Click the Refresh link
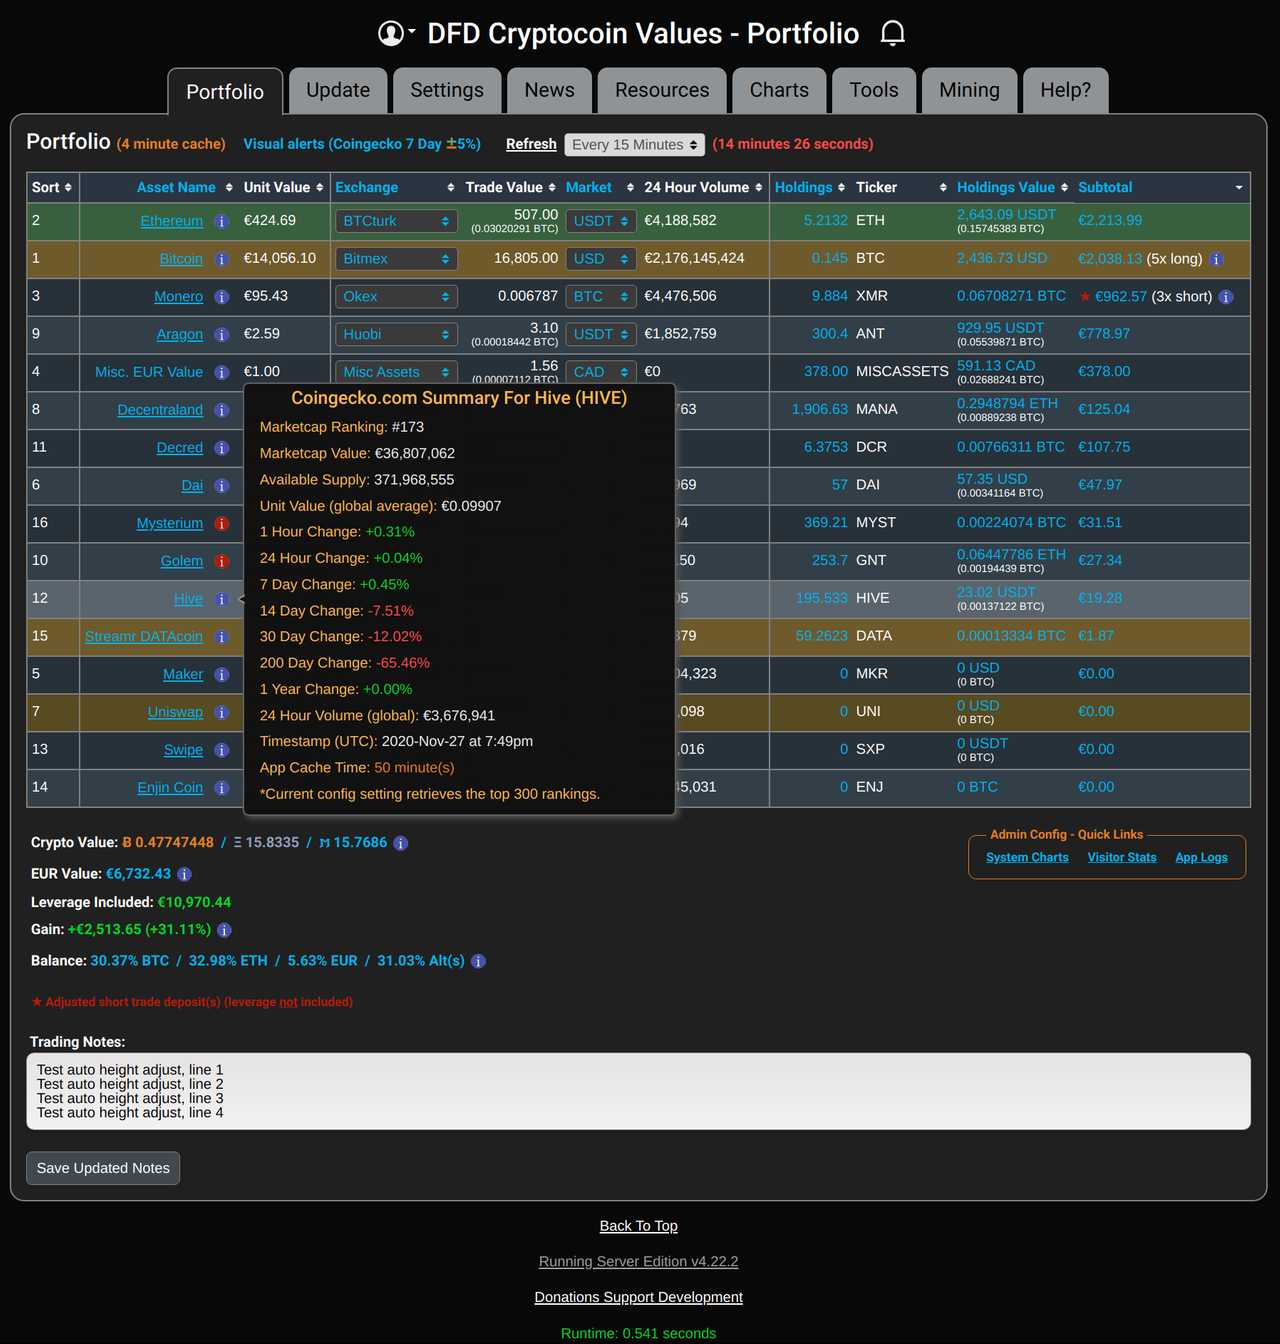This screenshot has width=1280, height=1344. [531, 144]
